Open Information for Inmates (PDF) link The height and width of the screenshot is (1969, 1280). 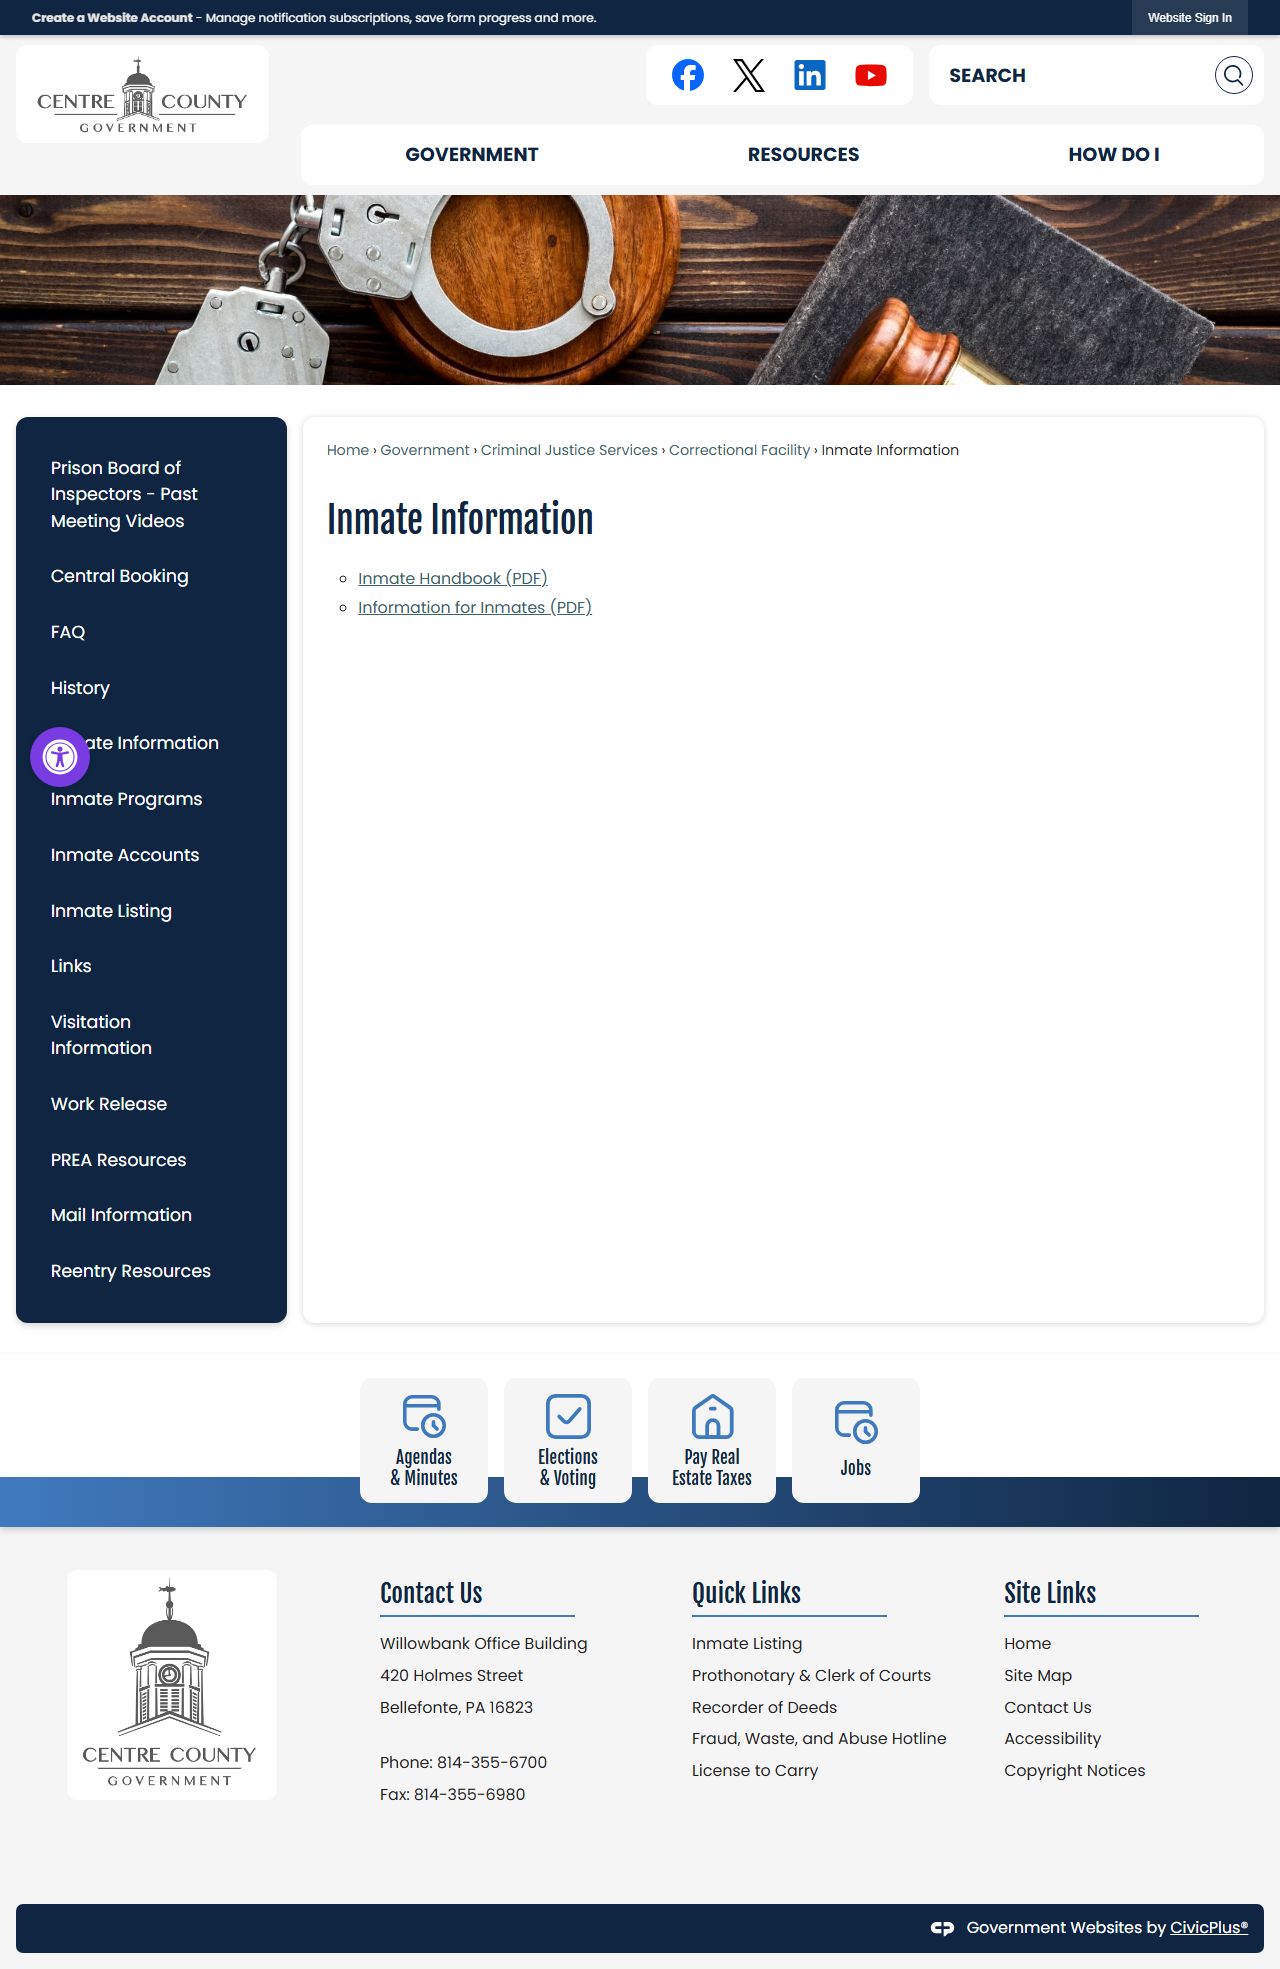coord(475,607)
